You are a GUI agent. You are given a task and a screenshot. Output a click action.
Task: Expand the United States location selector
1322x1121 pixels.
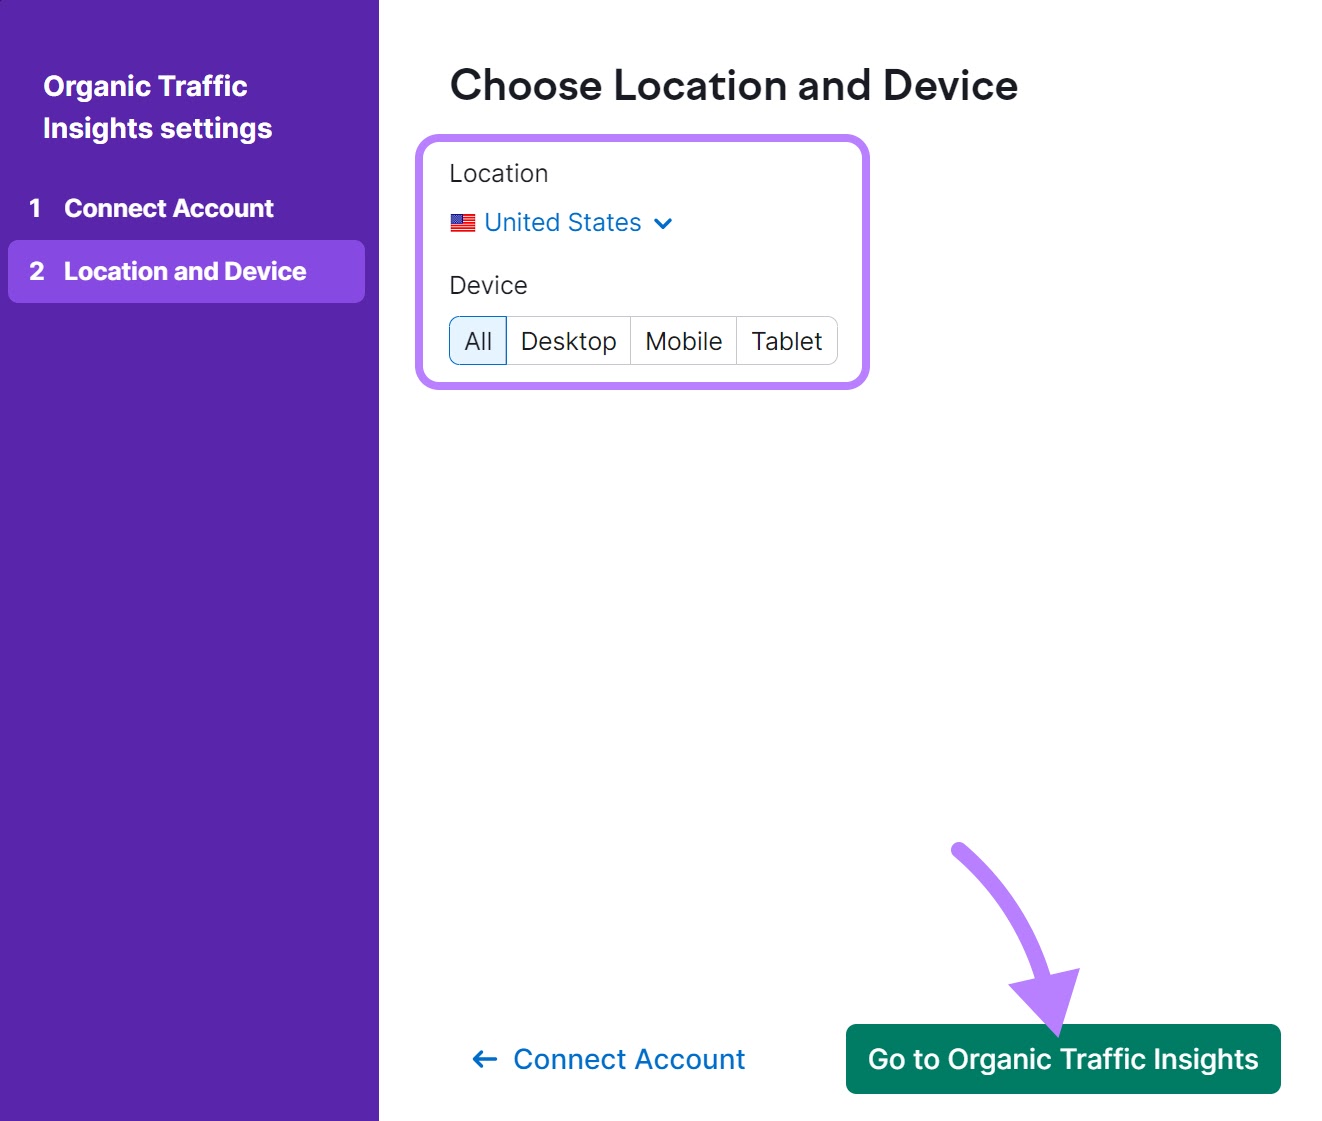click(562, 222)
